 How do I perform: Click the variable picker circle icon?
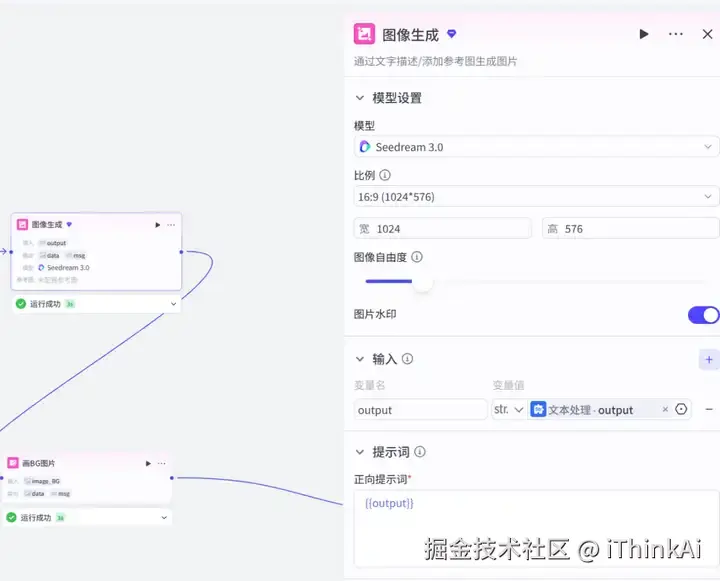[x=681, y=409]
